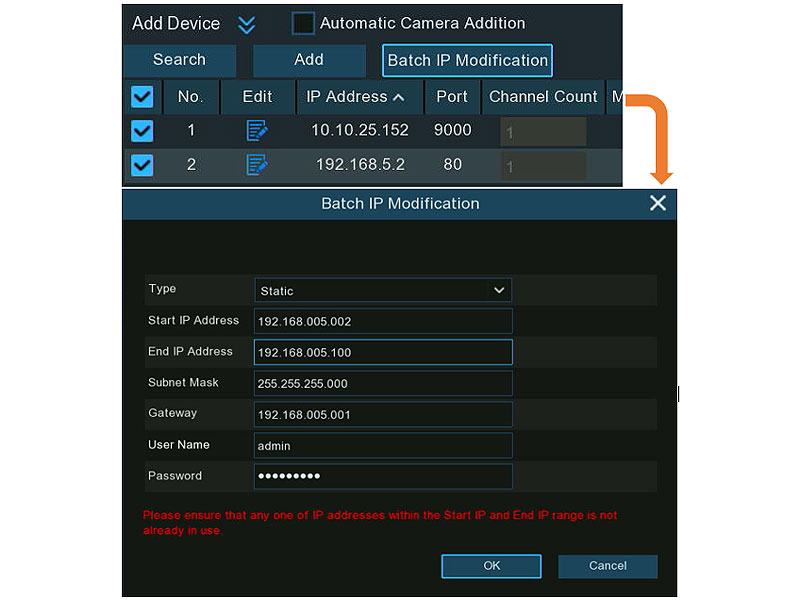This screenshot has width=800, height=600.
Task: Close the Batch IP Modification dialog
Action: (658, 203)
